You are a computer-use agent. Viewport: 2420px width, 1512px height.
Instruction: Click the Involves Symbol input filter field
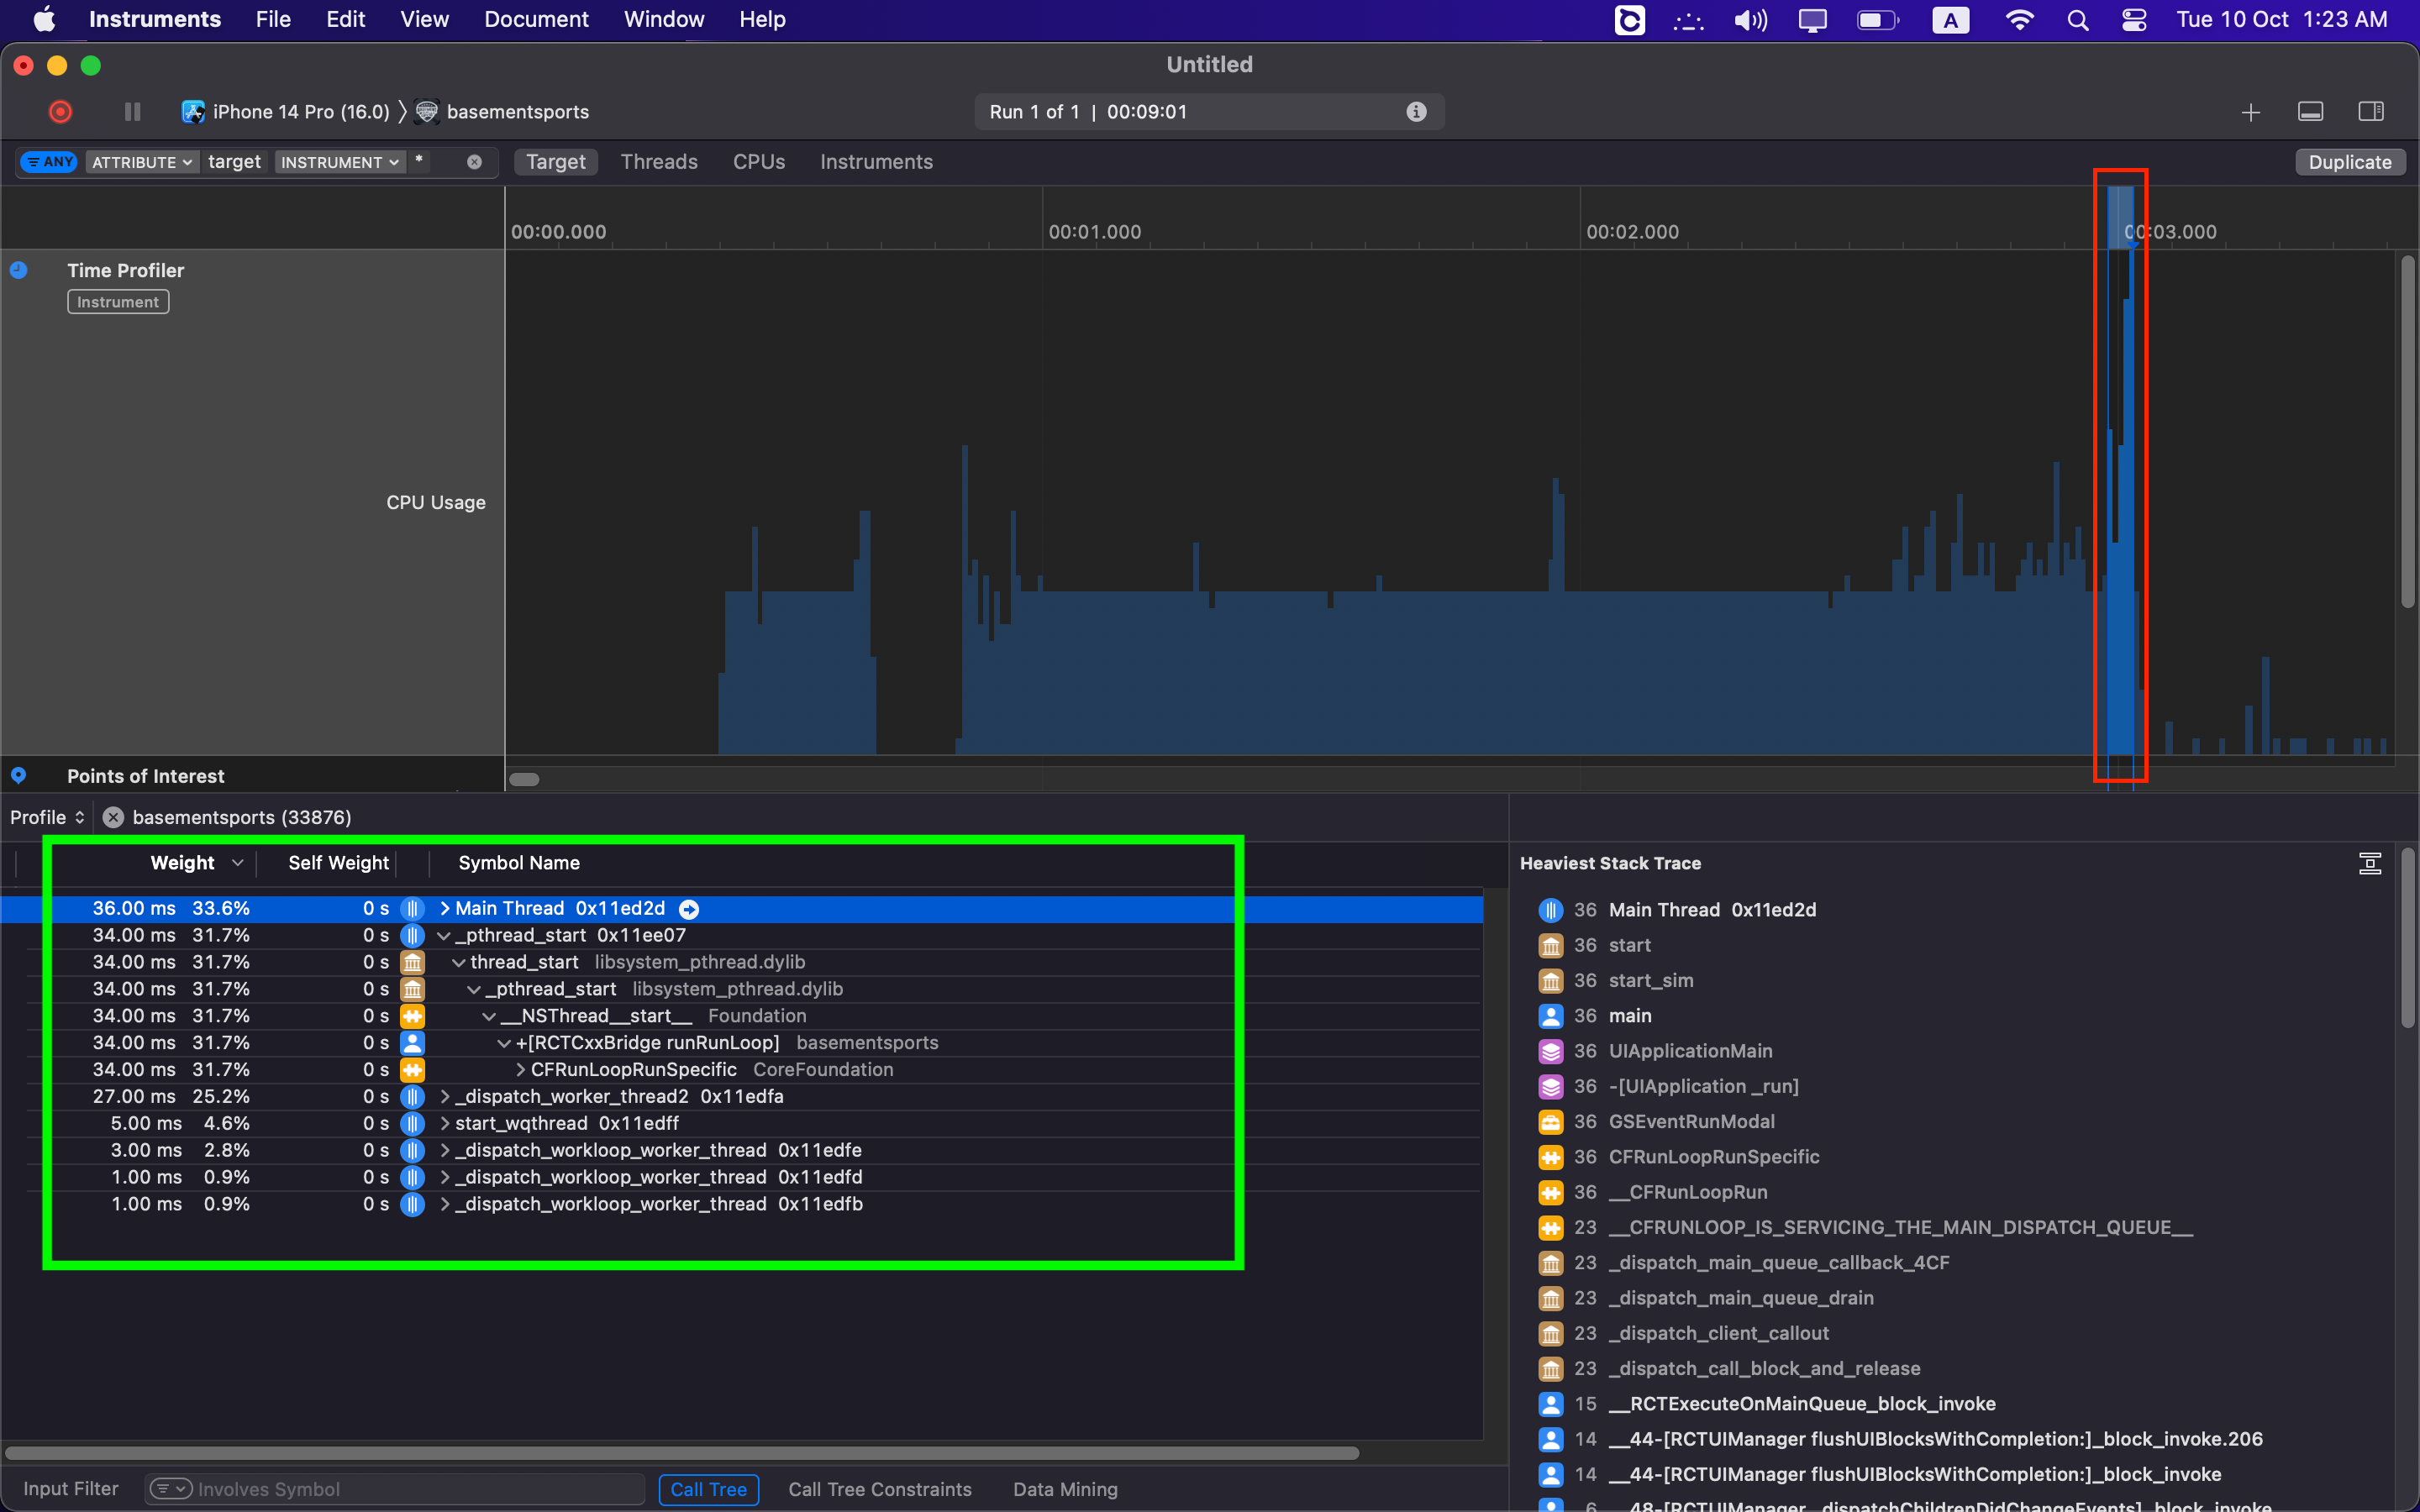[394, 1489]
